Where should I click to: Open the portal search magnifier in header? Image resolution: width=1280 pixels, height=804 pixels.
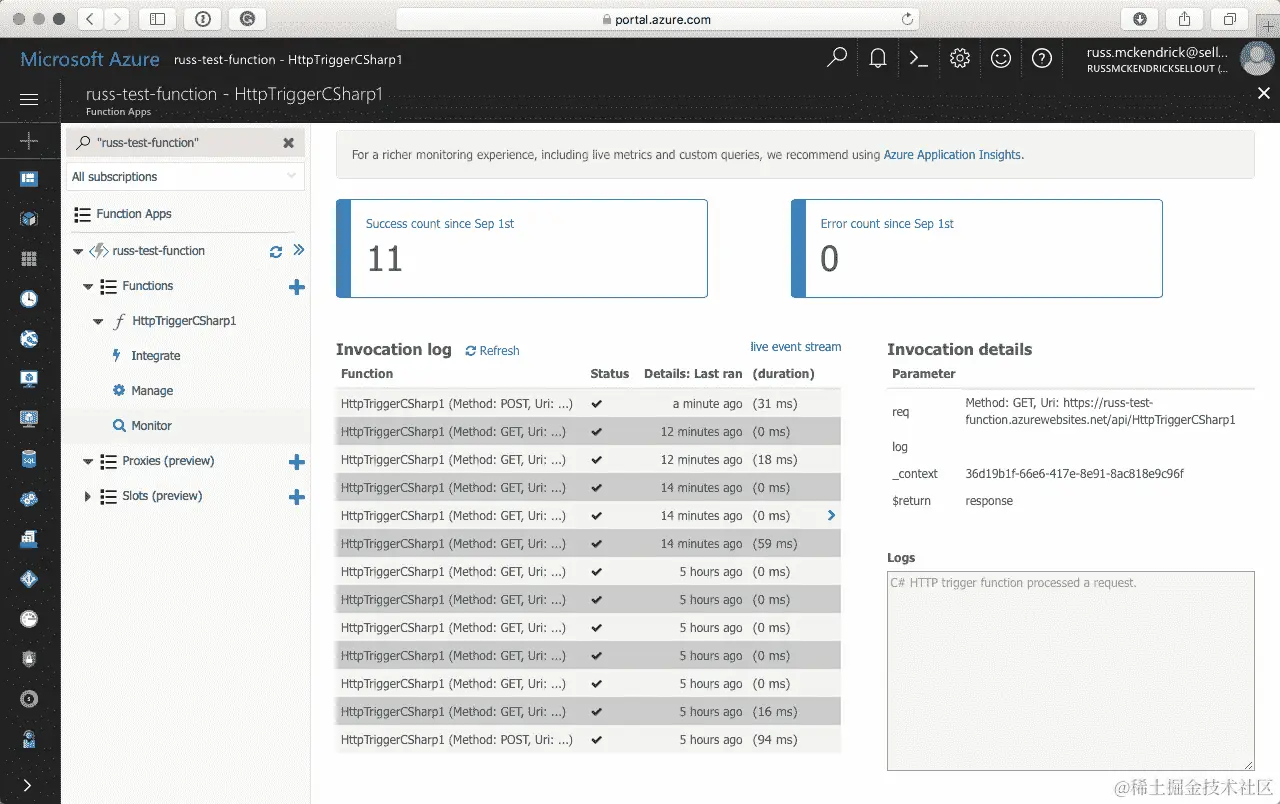point(837,58)
